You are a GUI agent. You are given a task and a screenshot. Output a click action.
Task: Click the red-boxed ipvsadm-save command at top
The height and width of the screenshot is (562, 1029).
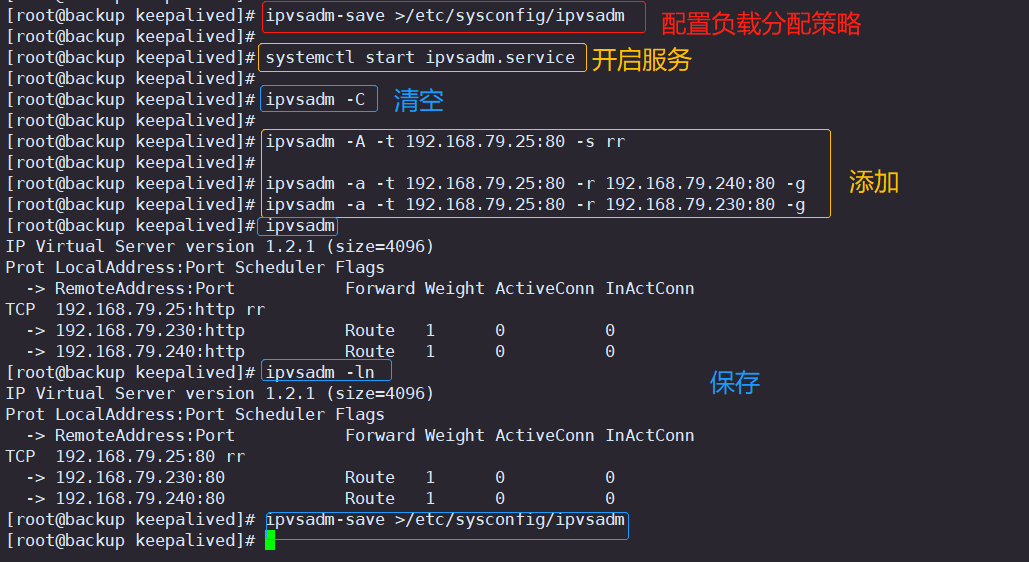[x=445, y=16]
